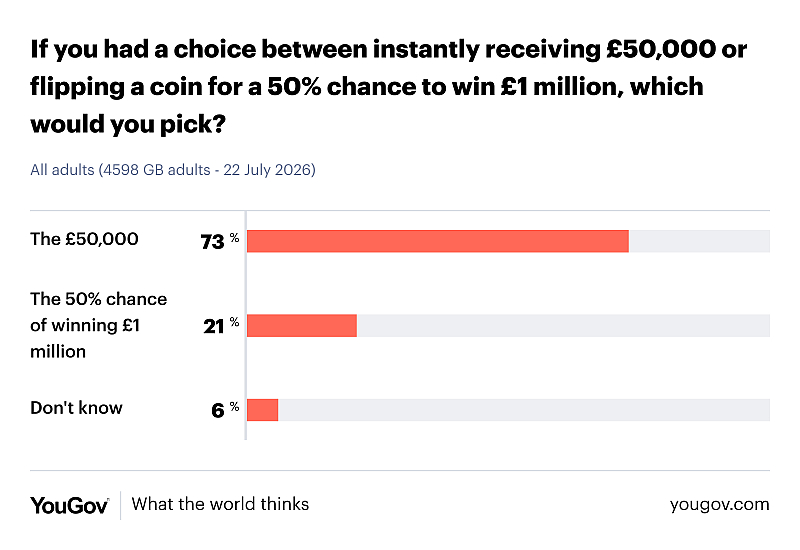Select the "Don't know" label

(77, 408)
